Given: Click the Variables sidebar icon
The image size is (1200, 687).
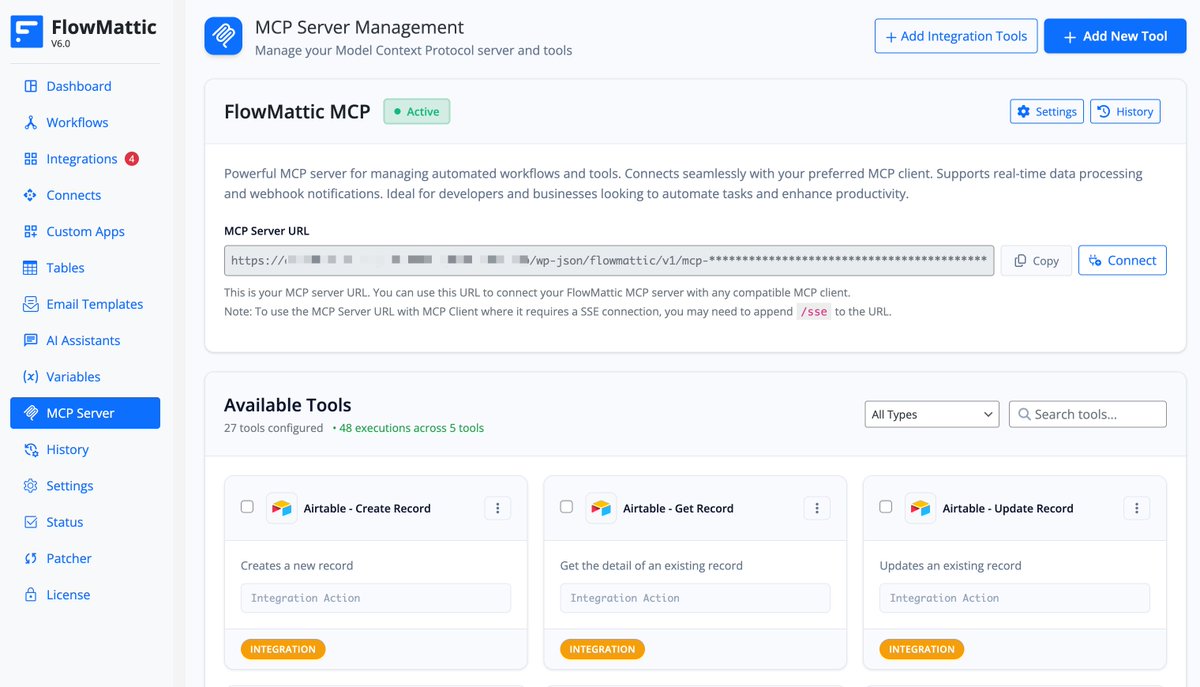Looking at the screenshot, I should (30, 377).
